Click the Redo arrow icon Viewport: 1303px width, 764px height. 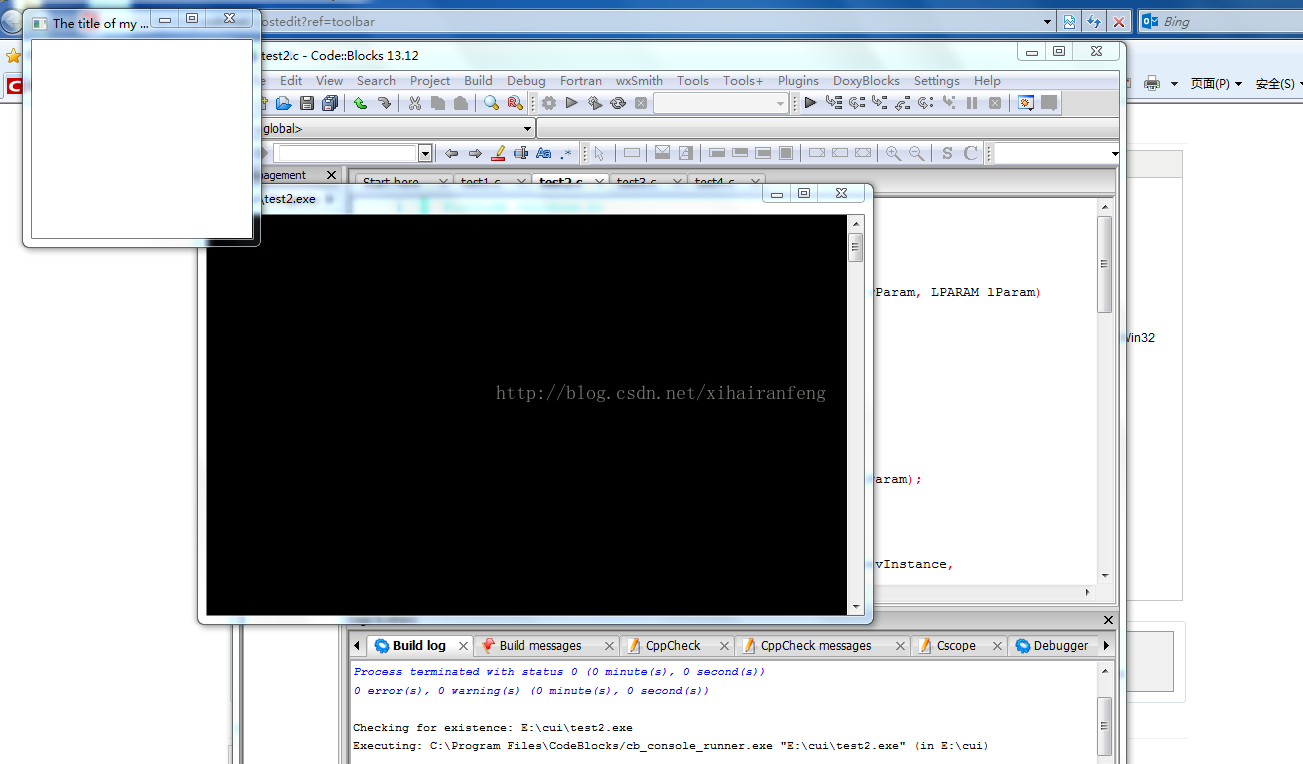[x=383, y=103]
